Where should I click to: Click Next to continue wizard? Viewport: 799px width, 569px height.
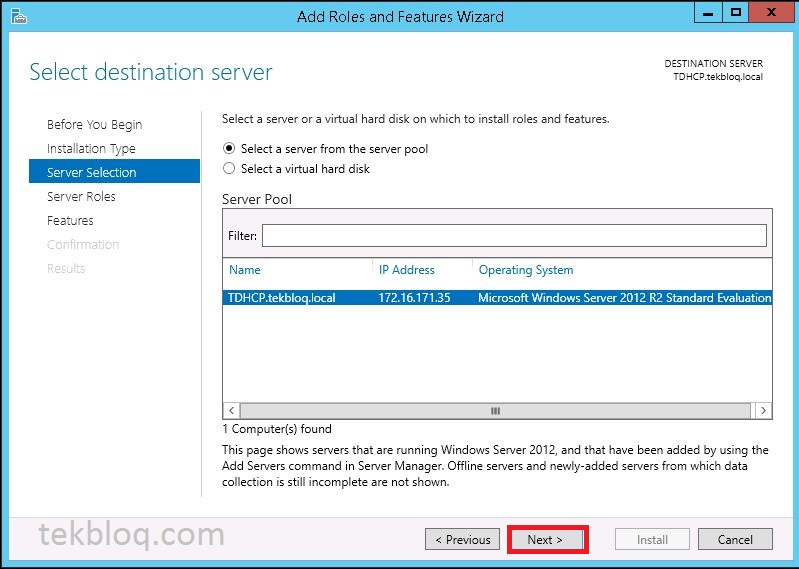pos(547,539)
